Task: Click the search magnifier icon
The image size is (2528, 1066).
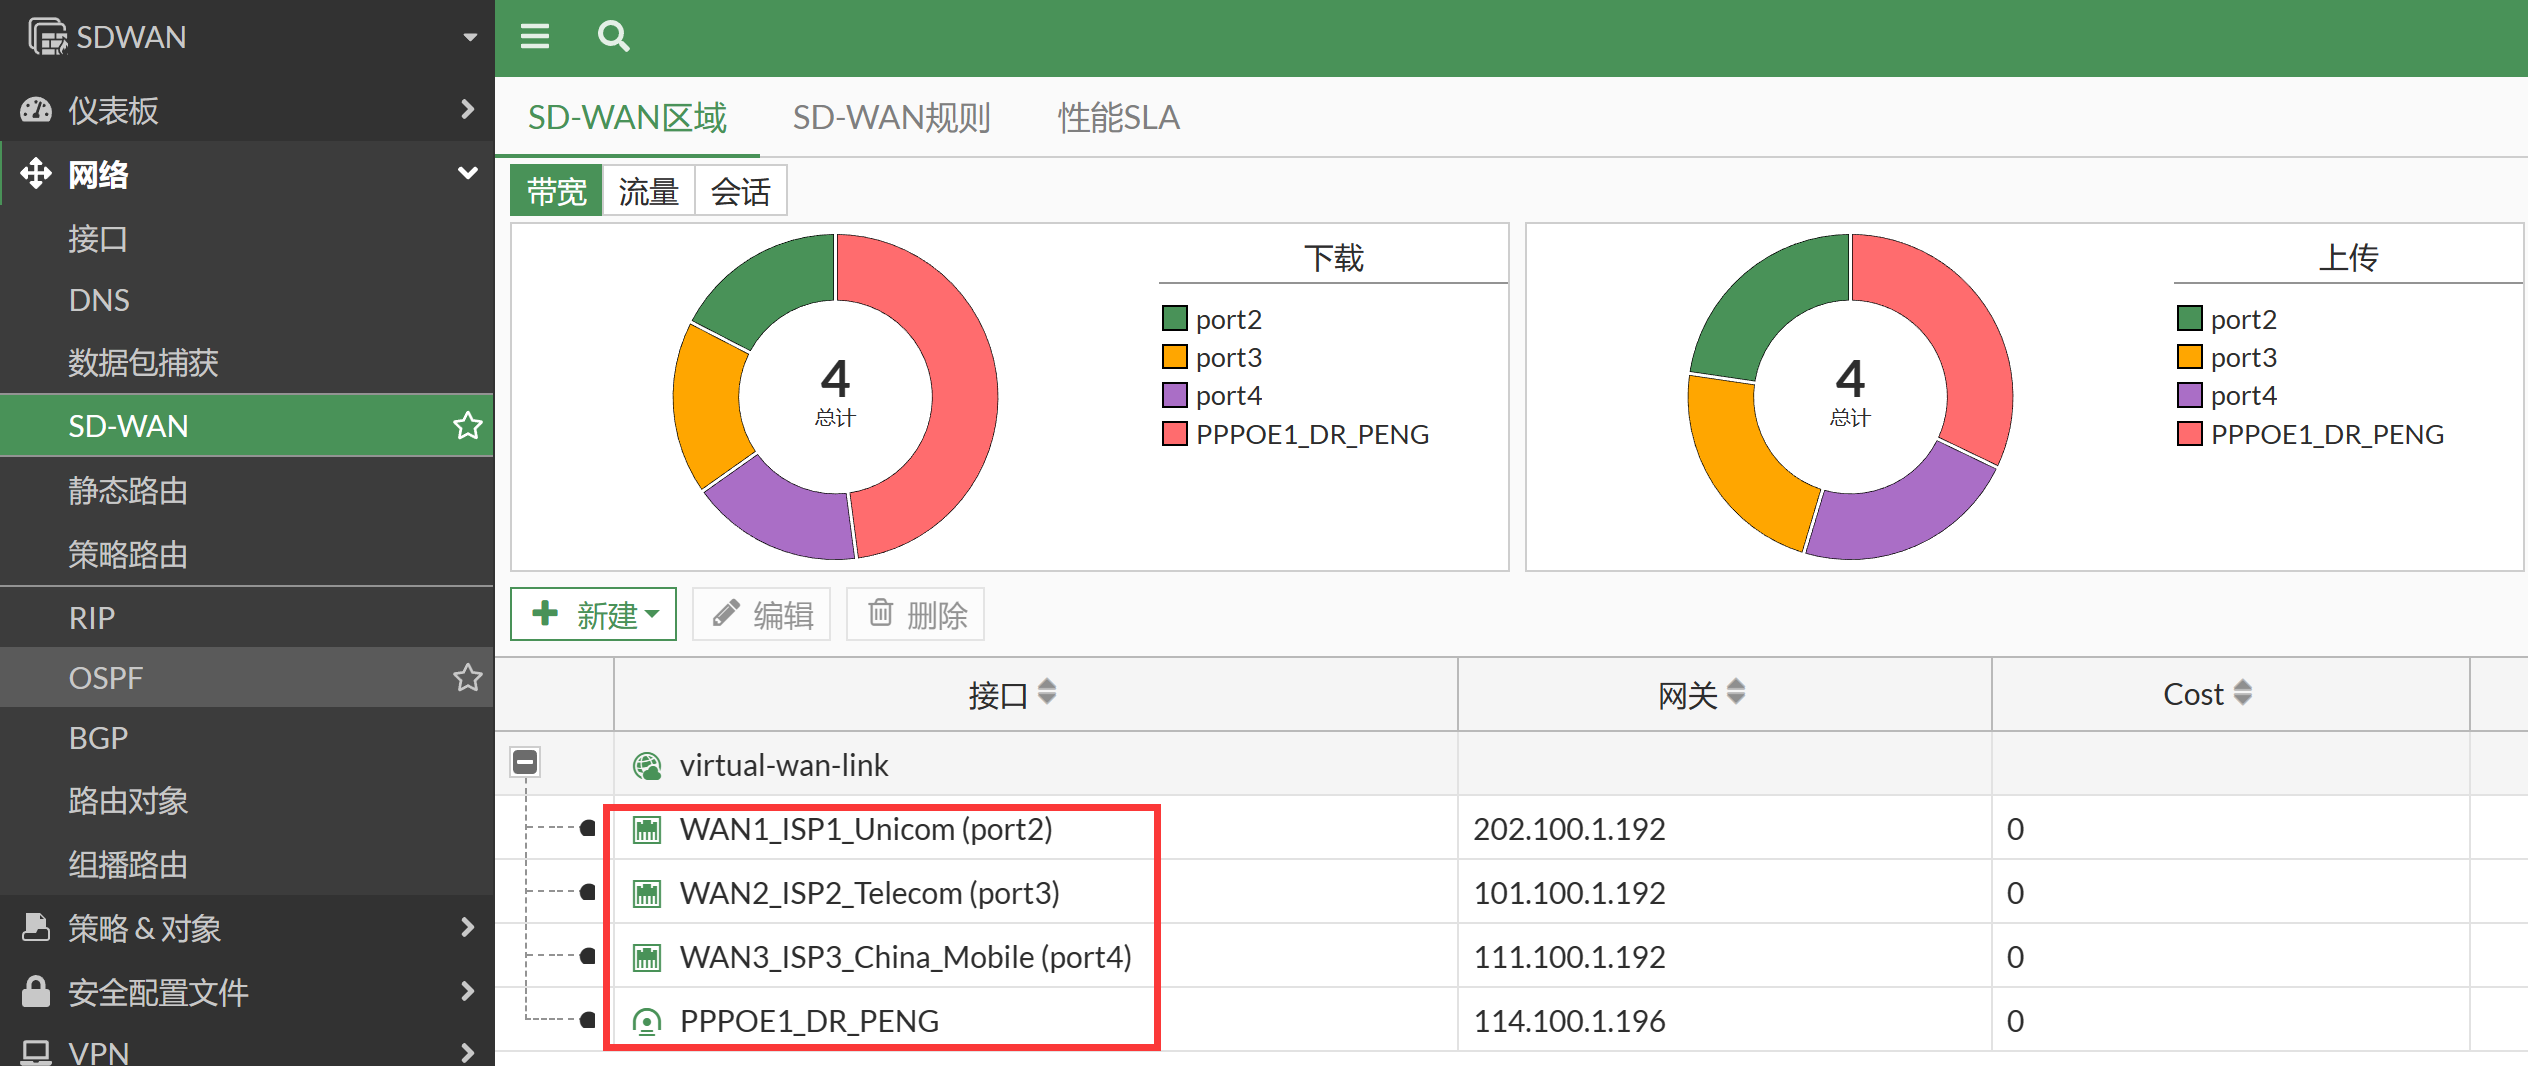Action: tap(613, 37)
